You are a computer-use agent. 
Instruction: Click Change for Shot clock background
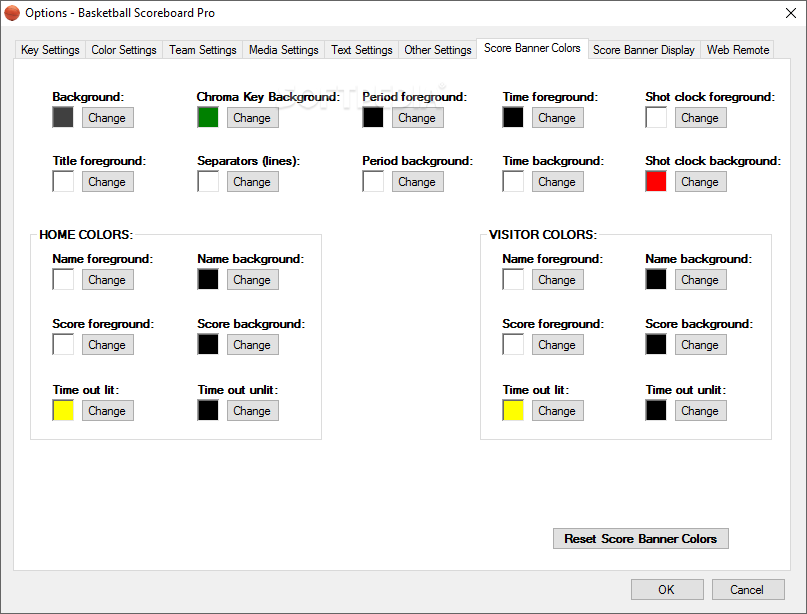coord(700,182)
